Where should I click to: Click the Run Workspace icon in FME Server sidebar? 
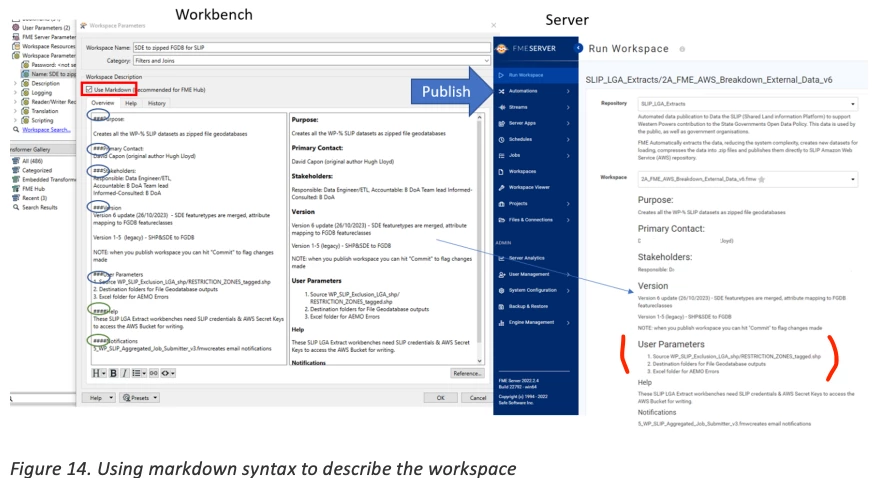point(501,75)
